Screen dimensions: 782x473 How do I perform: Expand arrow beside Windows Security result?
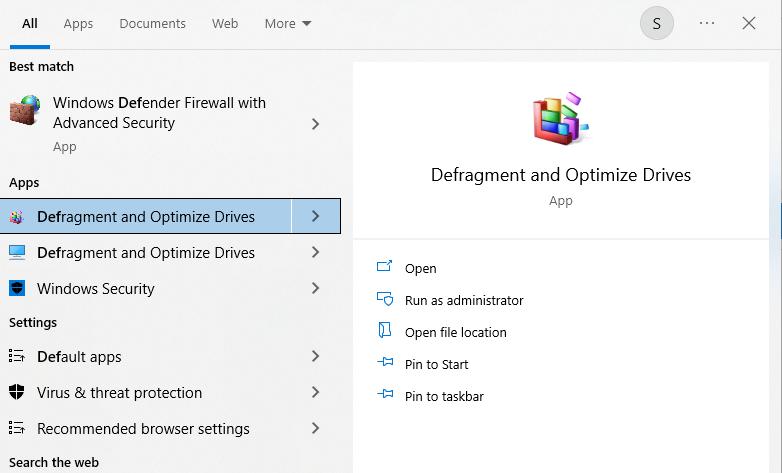pos(315,289)
